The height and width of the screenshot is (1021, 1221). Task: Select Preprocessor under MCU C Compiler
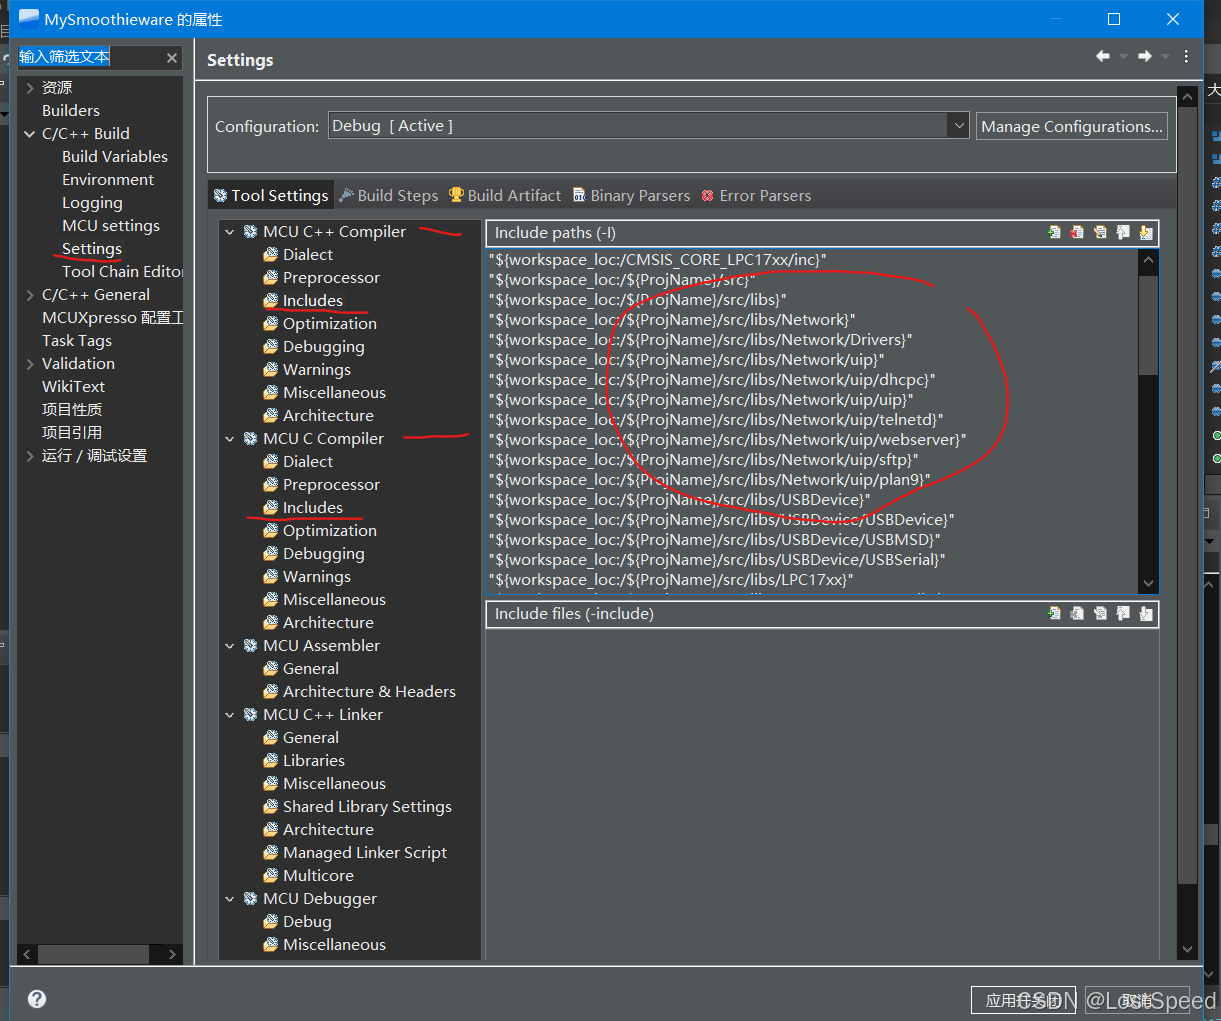click(x=331, y=485)
